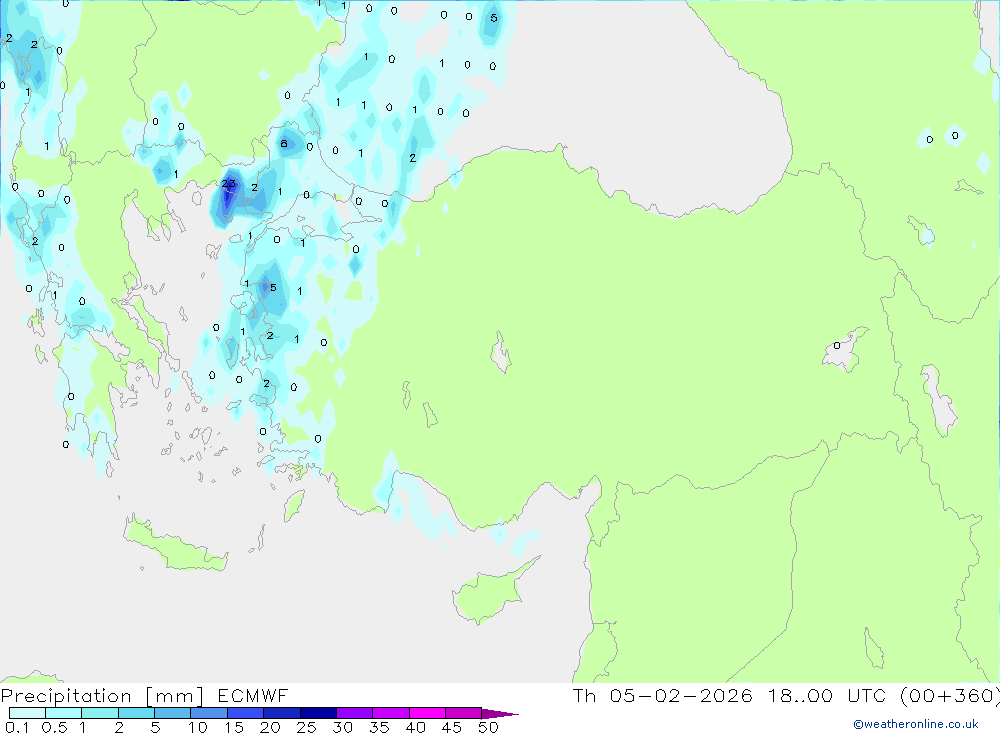
Task: Click the 6 mm precipitation value marker
Action: coord(285,143)
